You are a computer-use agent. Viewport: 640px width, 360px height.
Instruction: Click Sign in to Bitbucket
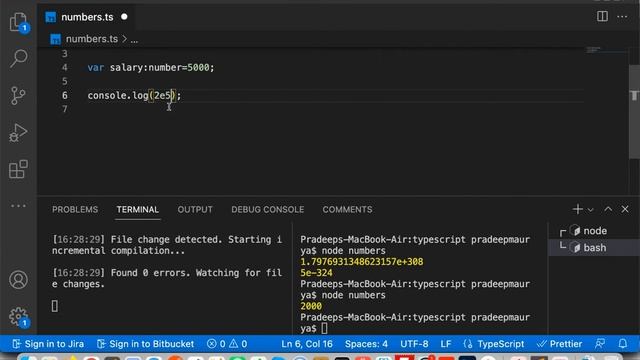pyautogui.click(x=145, y=344)
